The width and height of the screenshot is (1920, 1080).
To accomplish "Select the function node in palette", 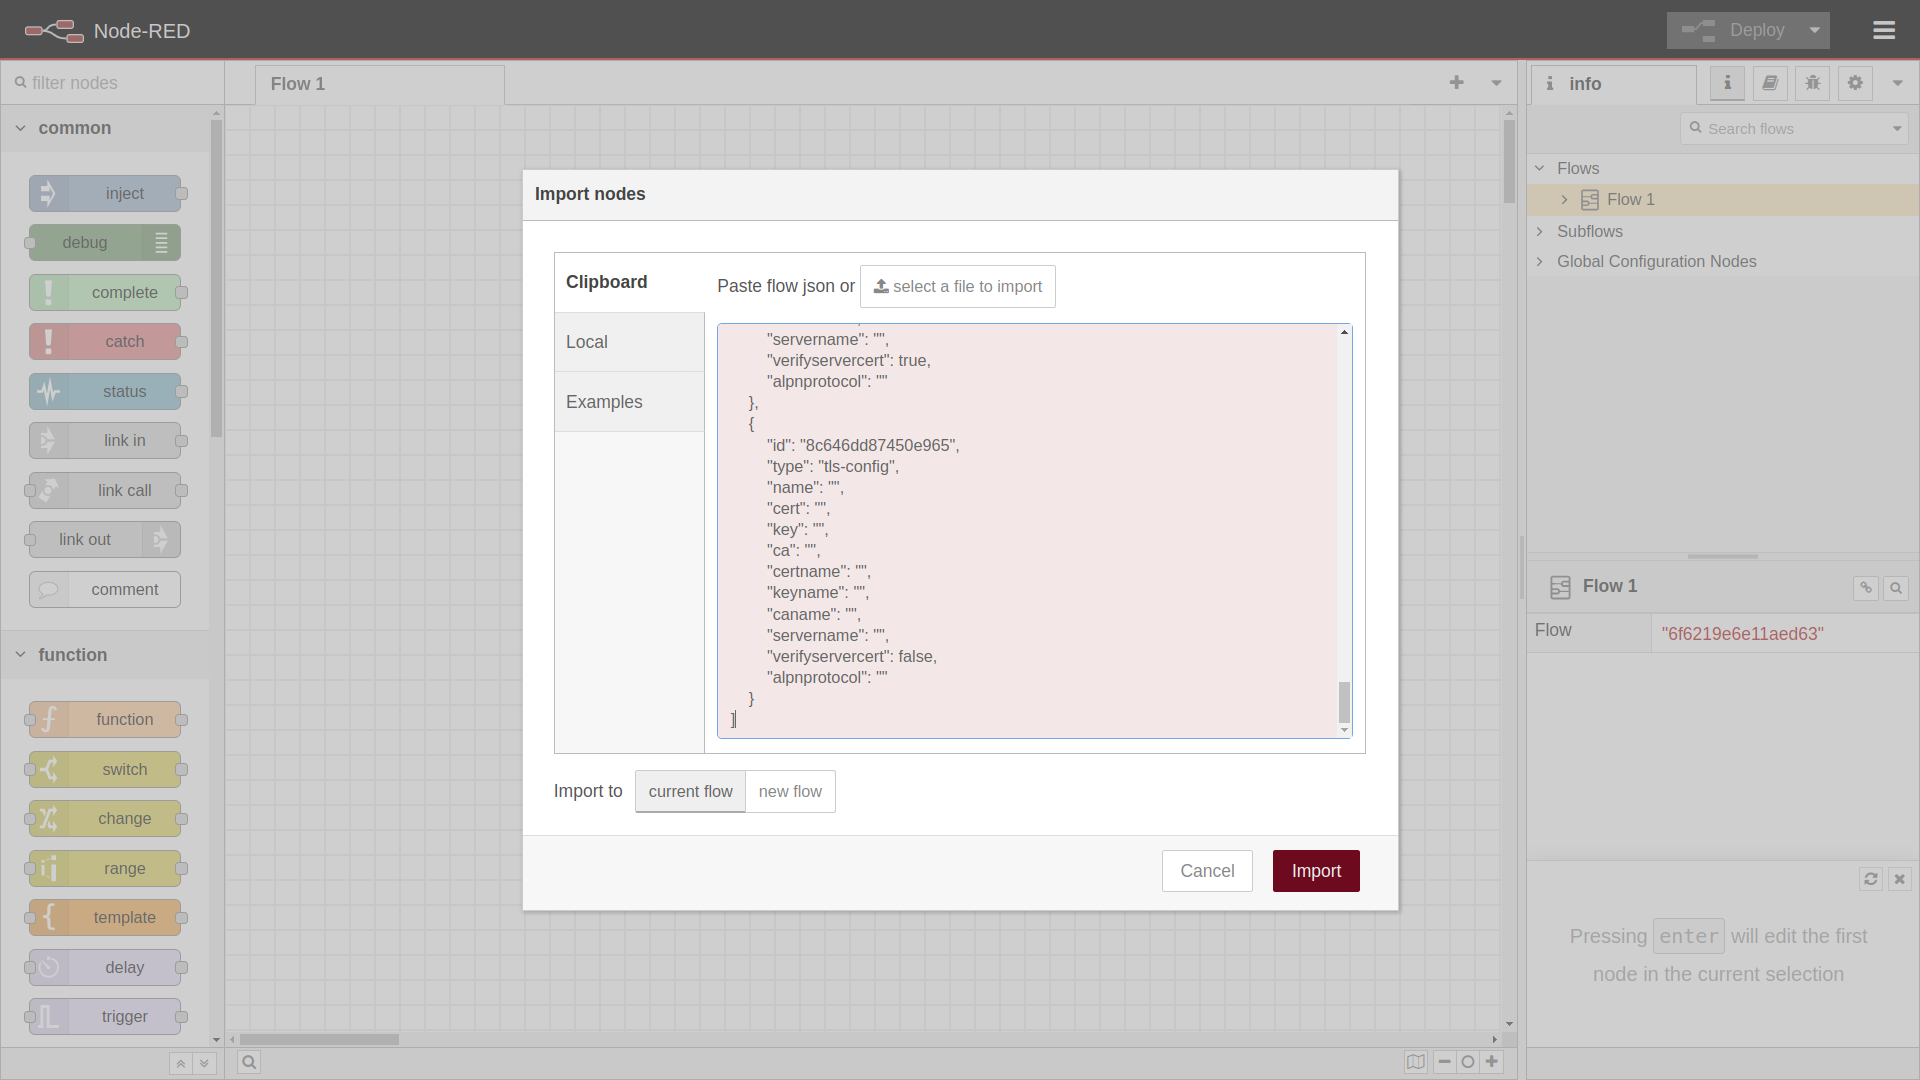I will click(105, 720).
